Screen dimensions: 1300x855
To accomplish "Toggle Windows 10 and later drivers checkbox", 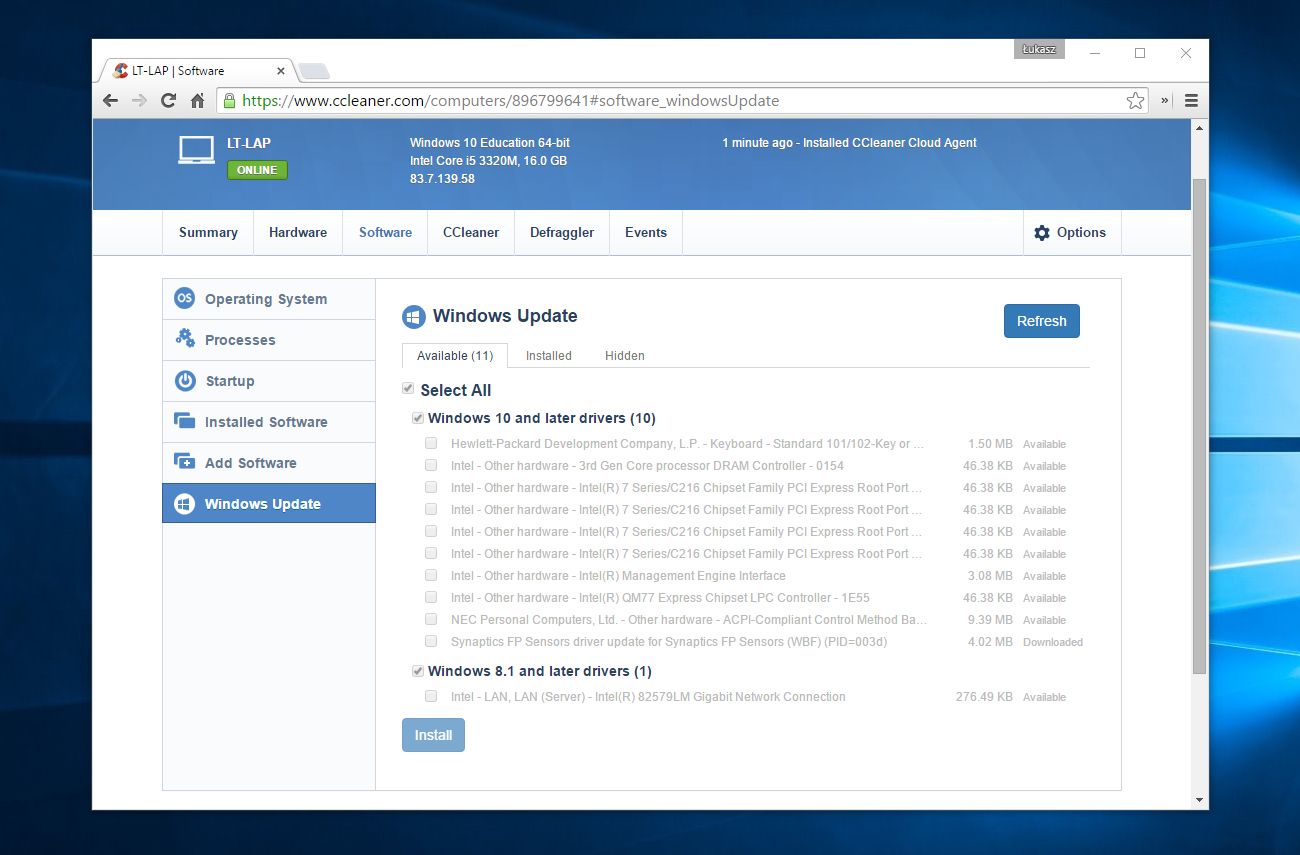I will pyautogui.click(x=418, y=418).
